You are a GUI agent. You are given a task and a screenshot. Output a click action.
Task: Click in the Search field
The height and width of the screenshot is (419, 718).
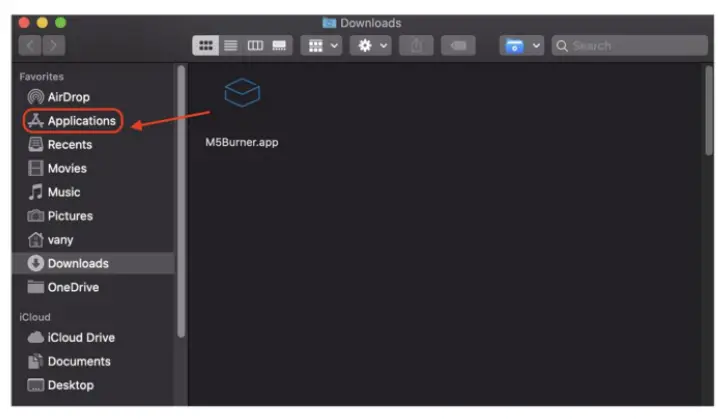click(630, 45)
